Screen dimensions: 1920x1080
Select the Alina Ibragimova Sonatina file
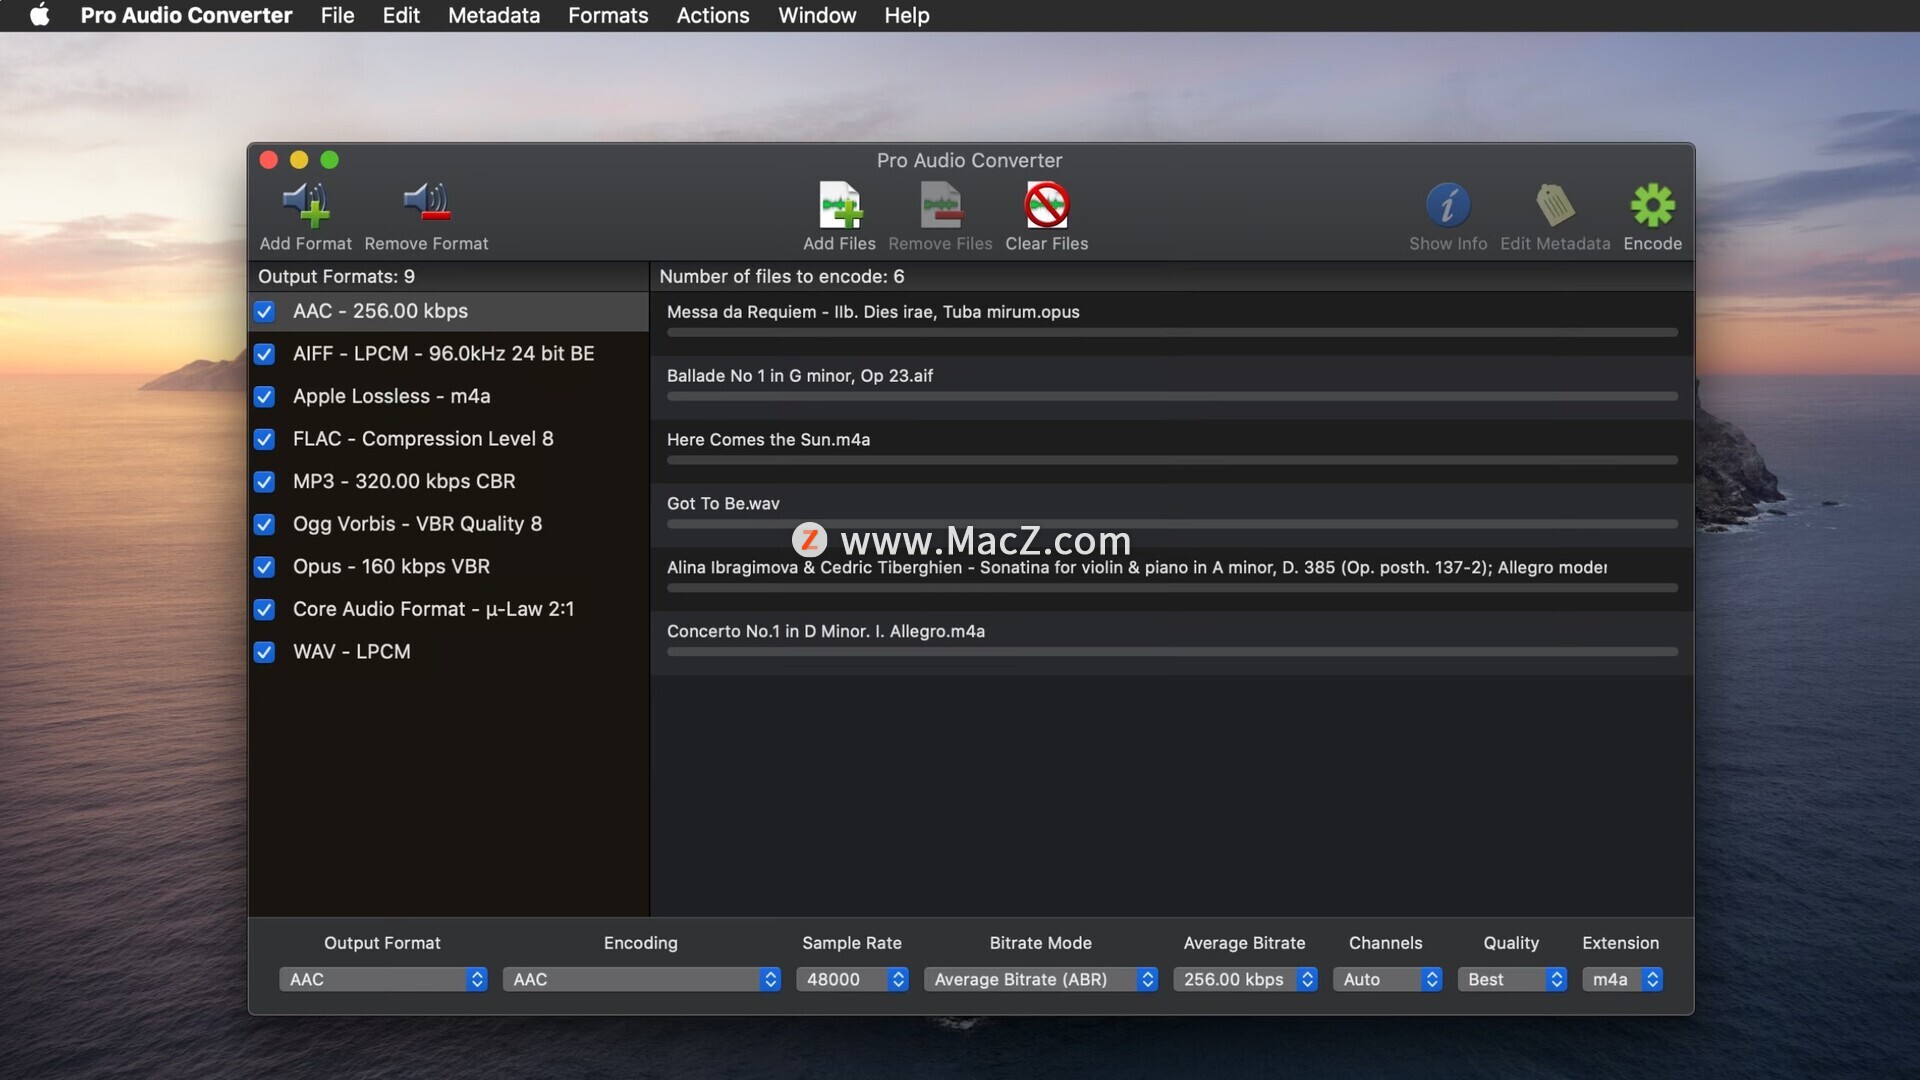(x=1172, y=578)
